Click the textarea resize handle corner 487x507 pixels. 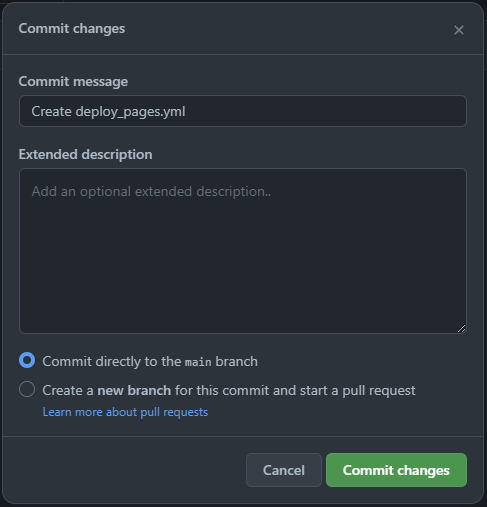461,329
